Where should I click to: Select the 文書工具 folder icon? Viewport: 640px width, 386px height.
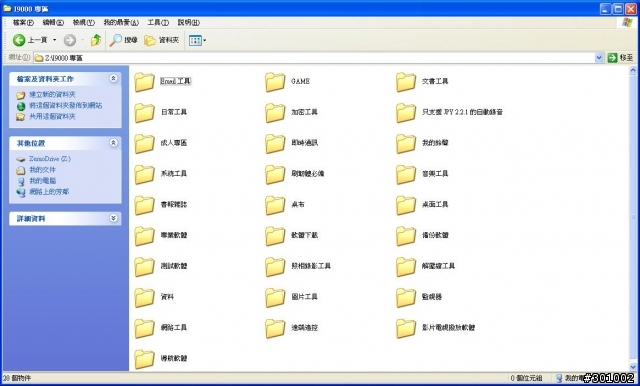tap(406, 82)
